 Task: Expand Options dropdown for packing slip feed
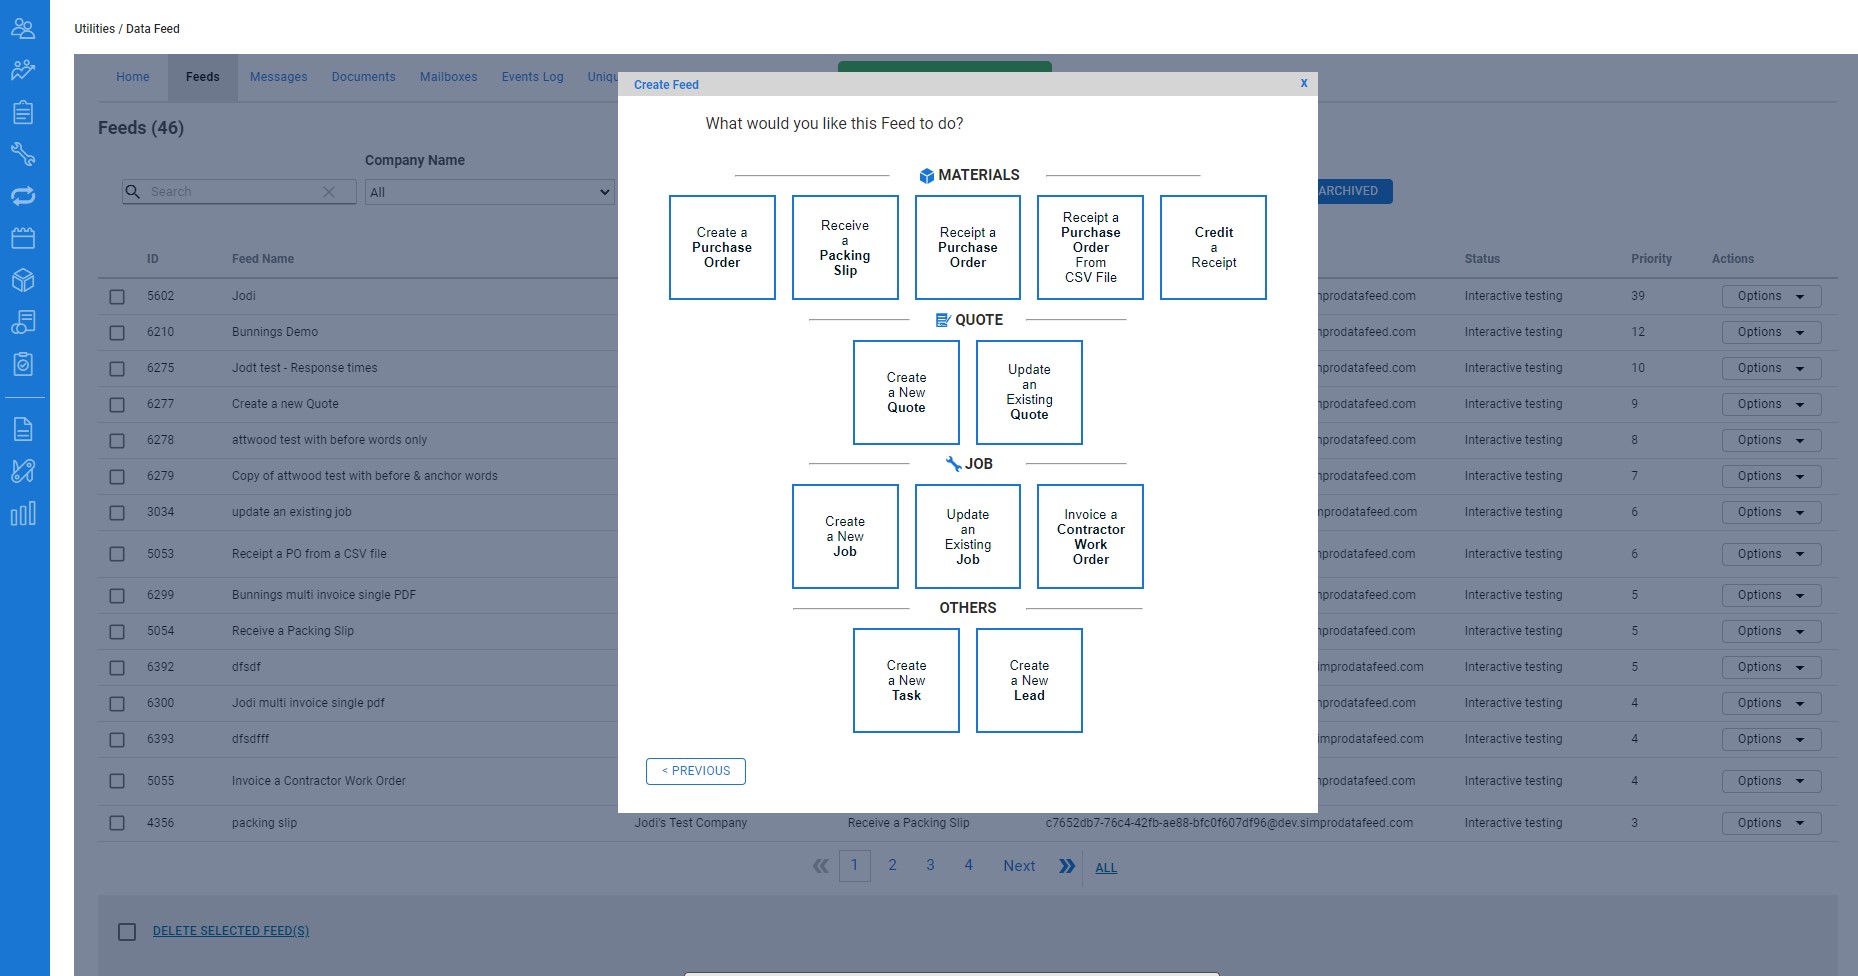coord(1770,824)
